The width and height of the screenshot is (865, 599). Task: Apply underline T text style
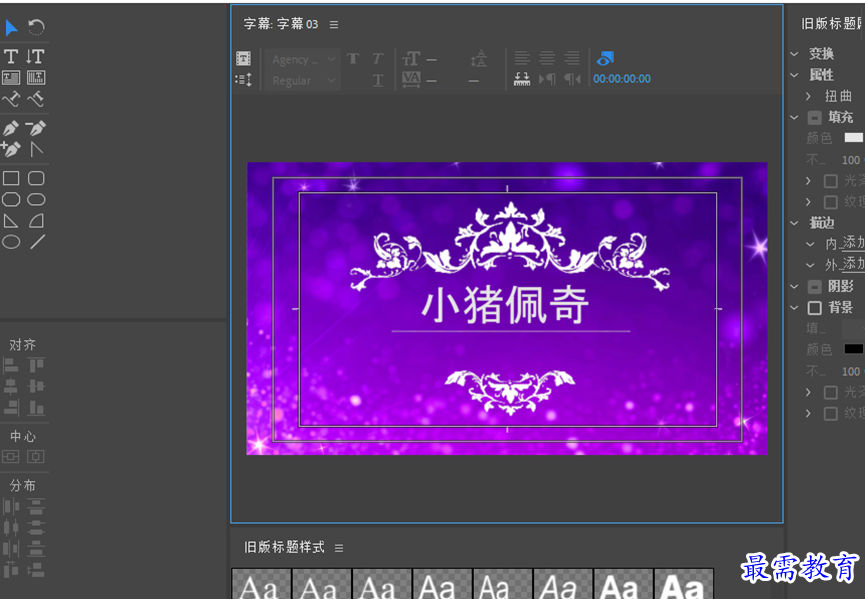point(378,81)
